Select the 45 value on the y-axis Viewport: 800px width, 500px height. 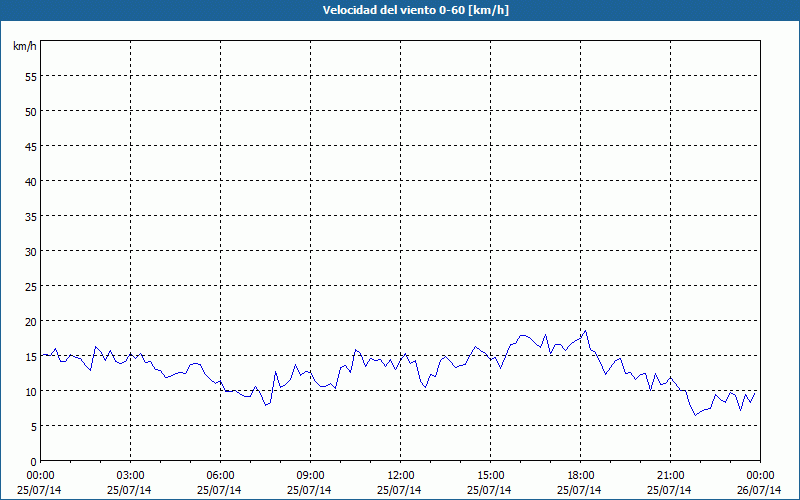pyautogui.click(x=31, y=147)
